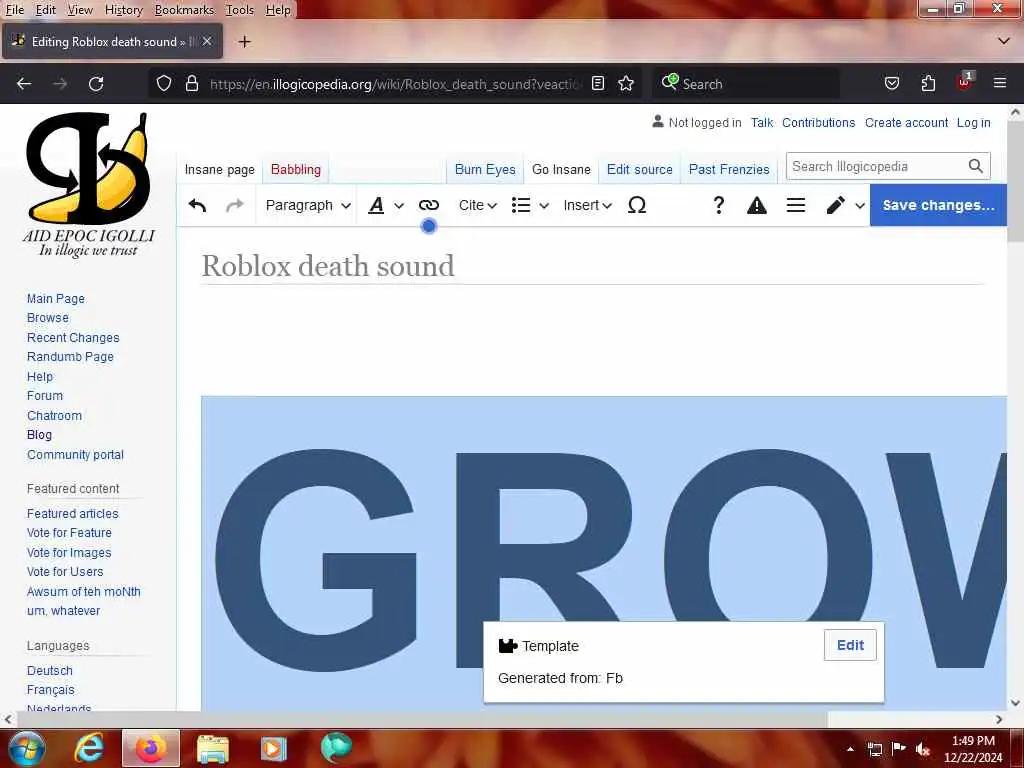The height and width of the screenshot is (768, 1024).
Task: Click the uBlock extension icon with badge
Action: 964,82
